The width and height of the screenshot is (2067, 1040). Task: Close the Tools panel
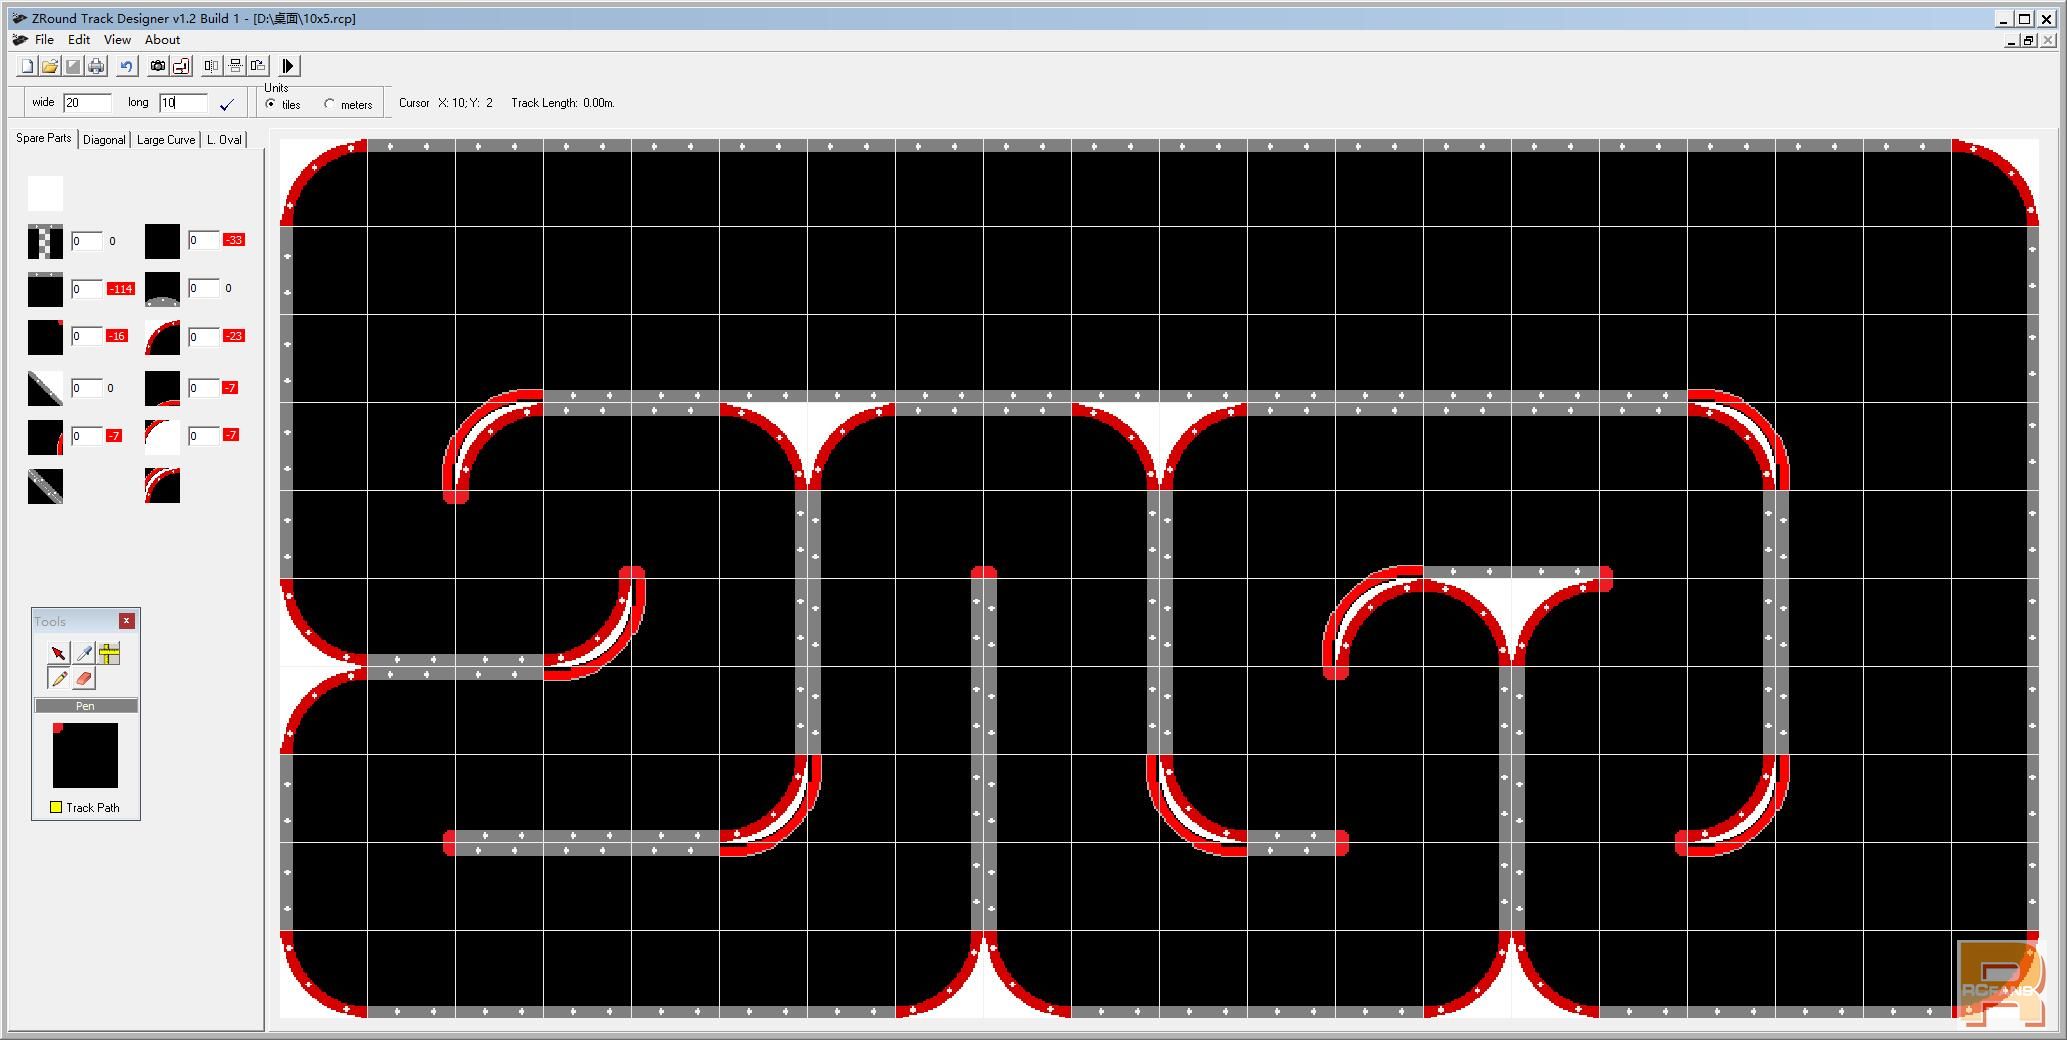point(127,621)
